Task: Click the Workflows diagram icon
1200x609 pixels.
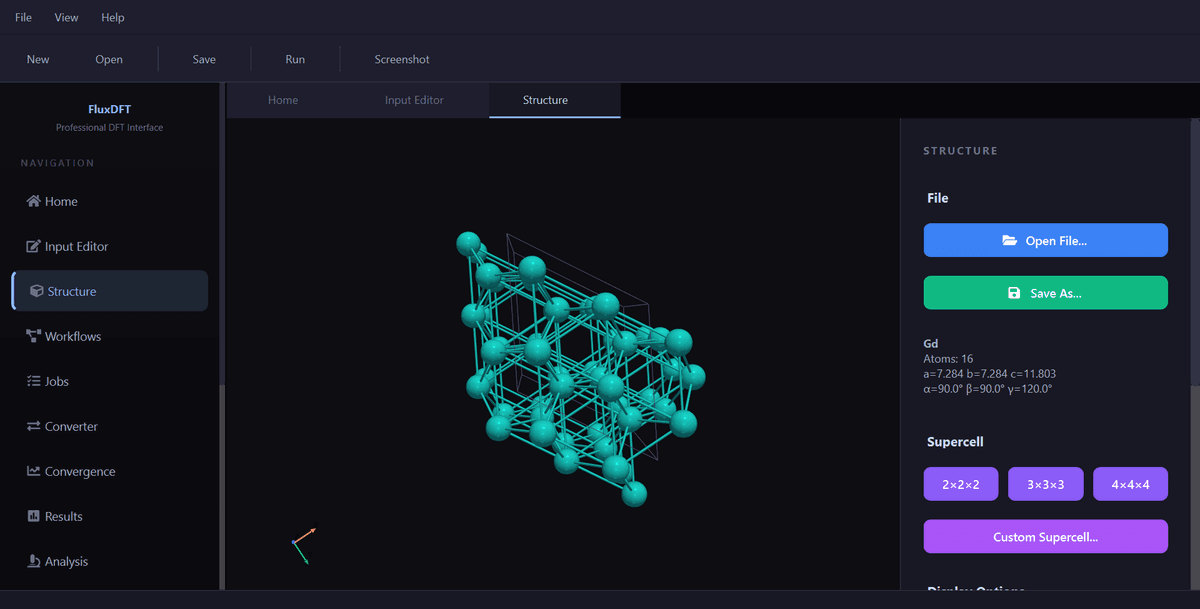Action: [33, 336]
